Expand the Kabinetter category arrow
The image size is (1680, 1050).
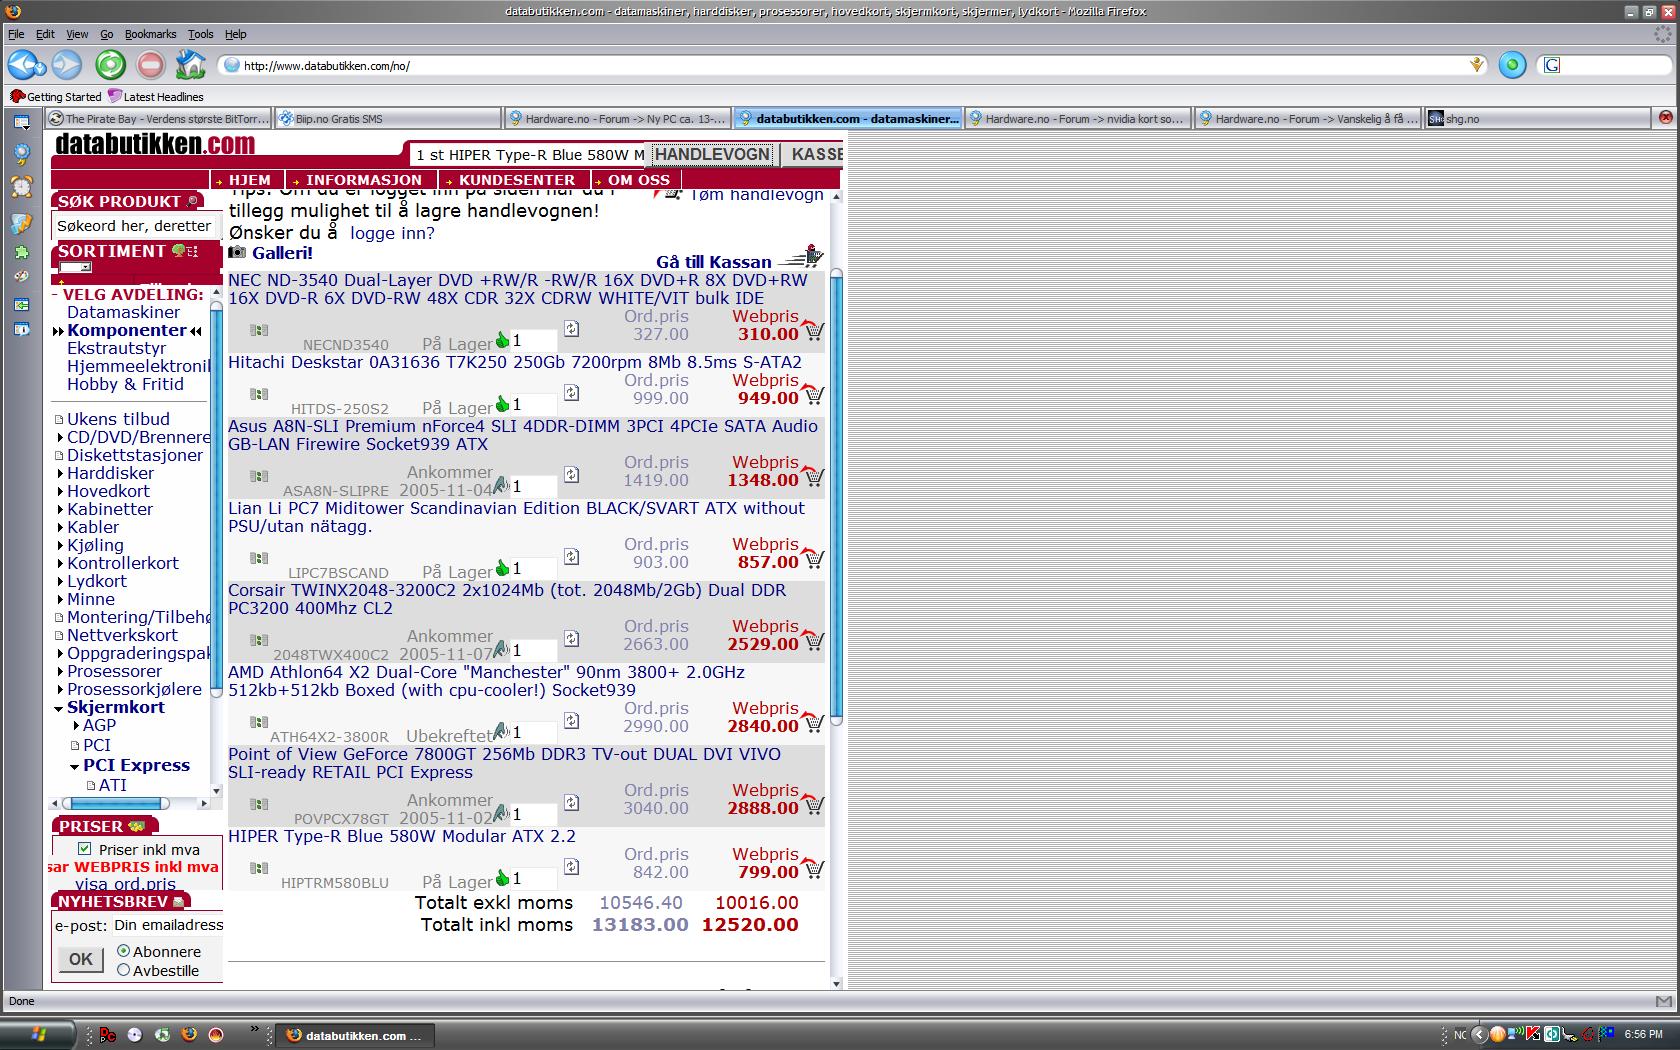(x=59, y=509)
